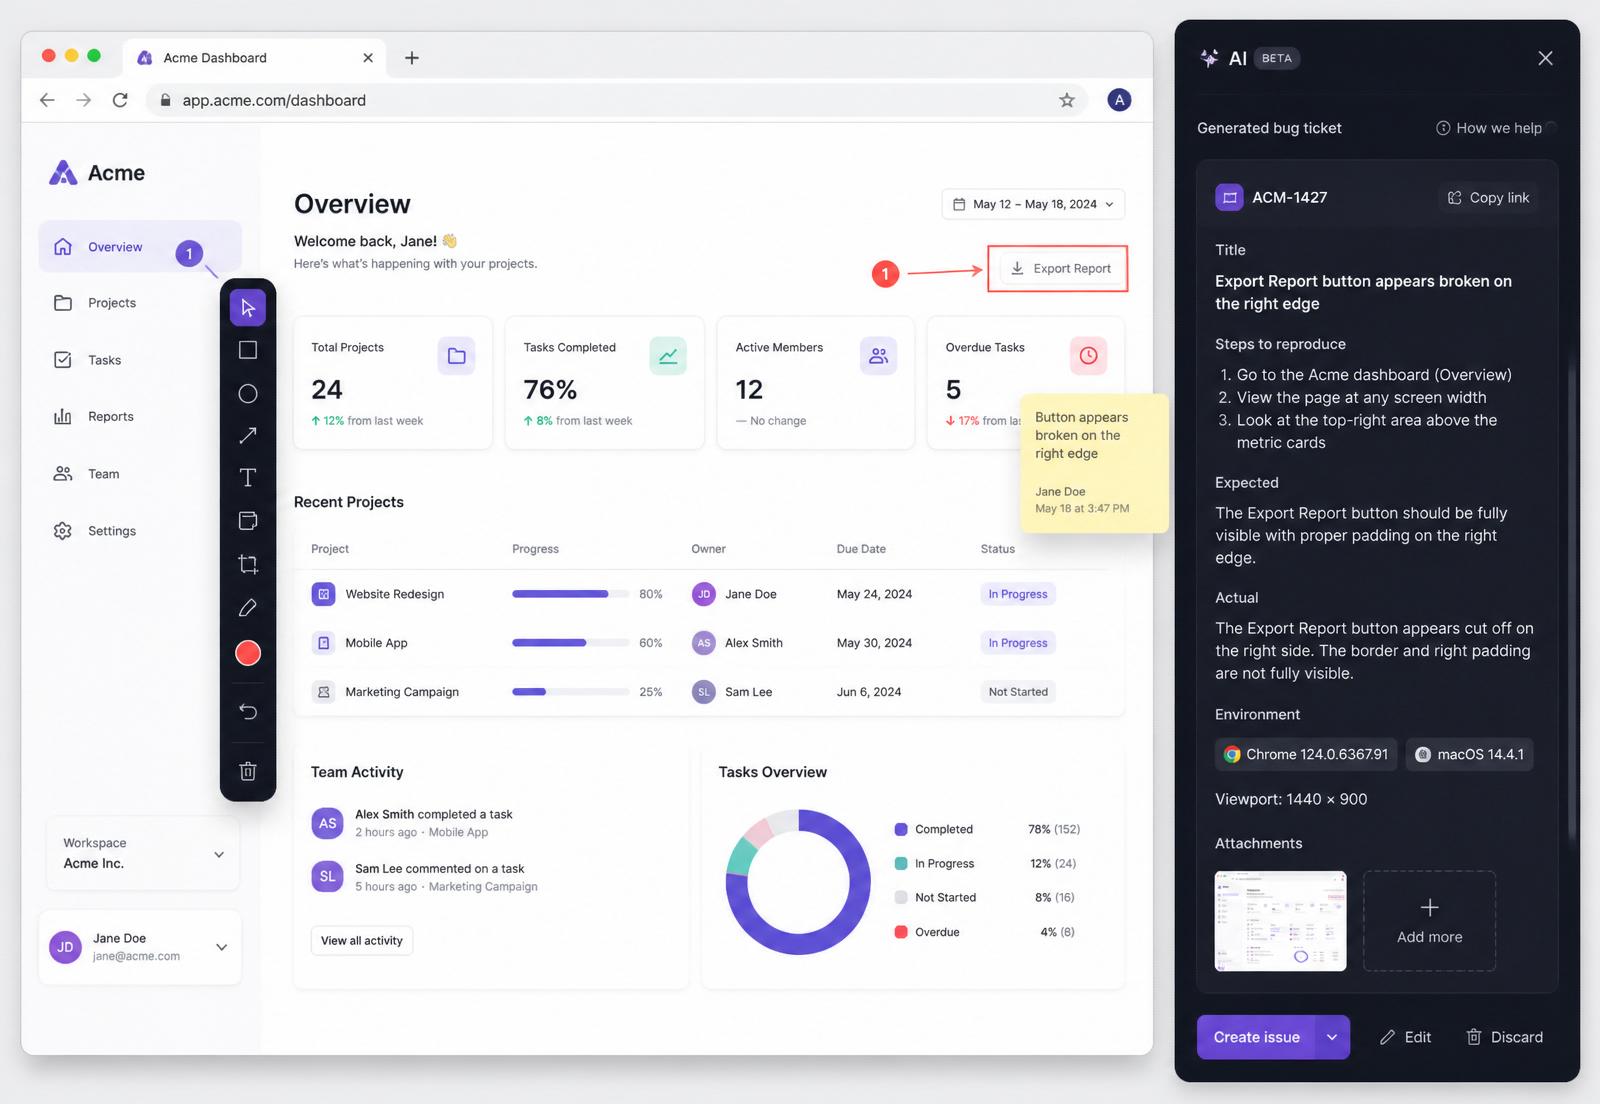Click the undo arrow in annotation toolbar
1600x1104 pixels.
pos(248,711)
